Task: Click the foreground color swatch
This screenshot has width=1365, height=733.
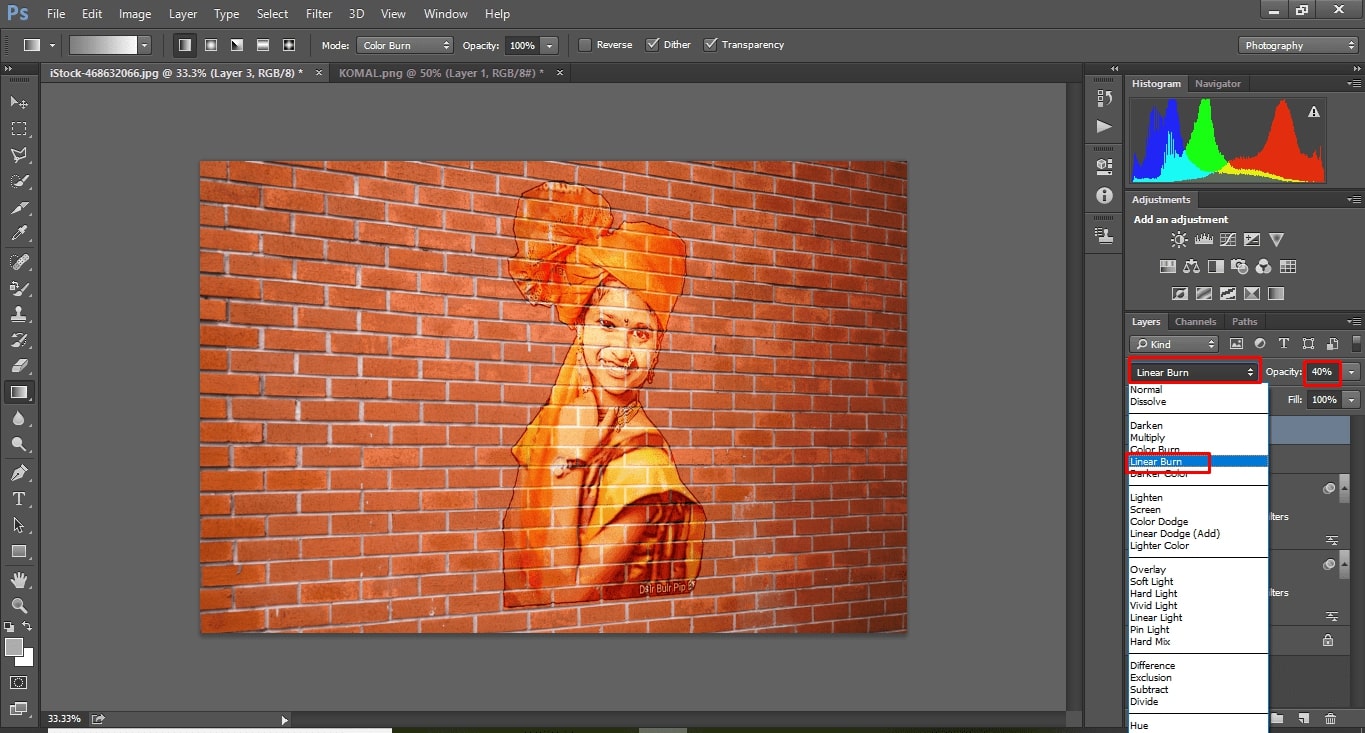Action: click(14, 647)
